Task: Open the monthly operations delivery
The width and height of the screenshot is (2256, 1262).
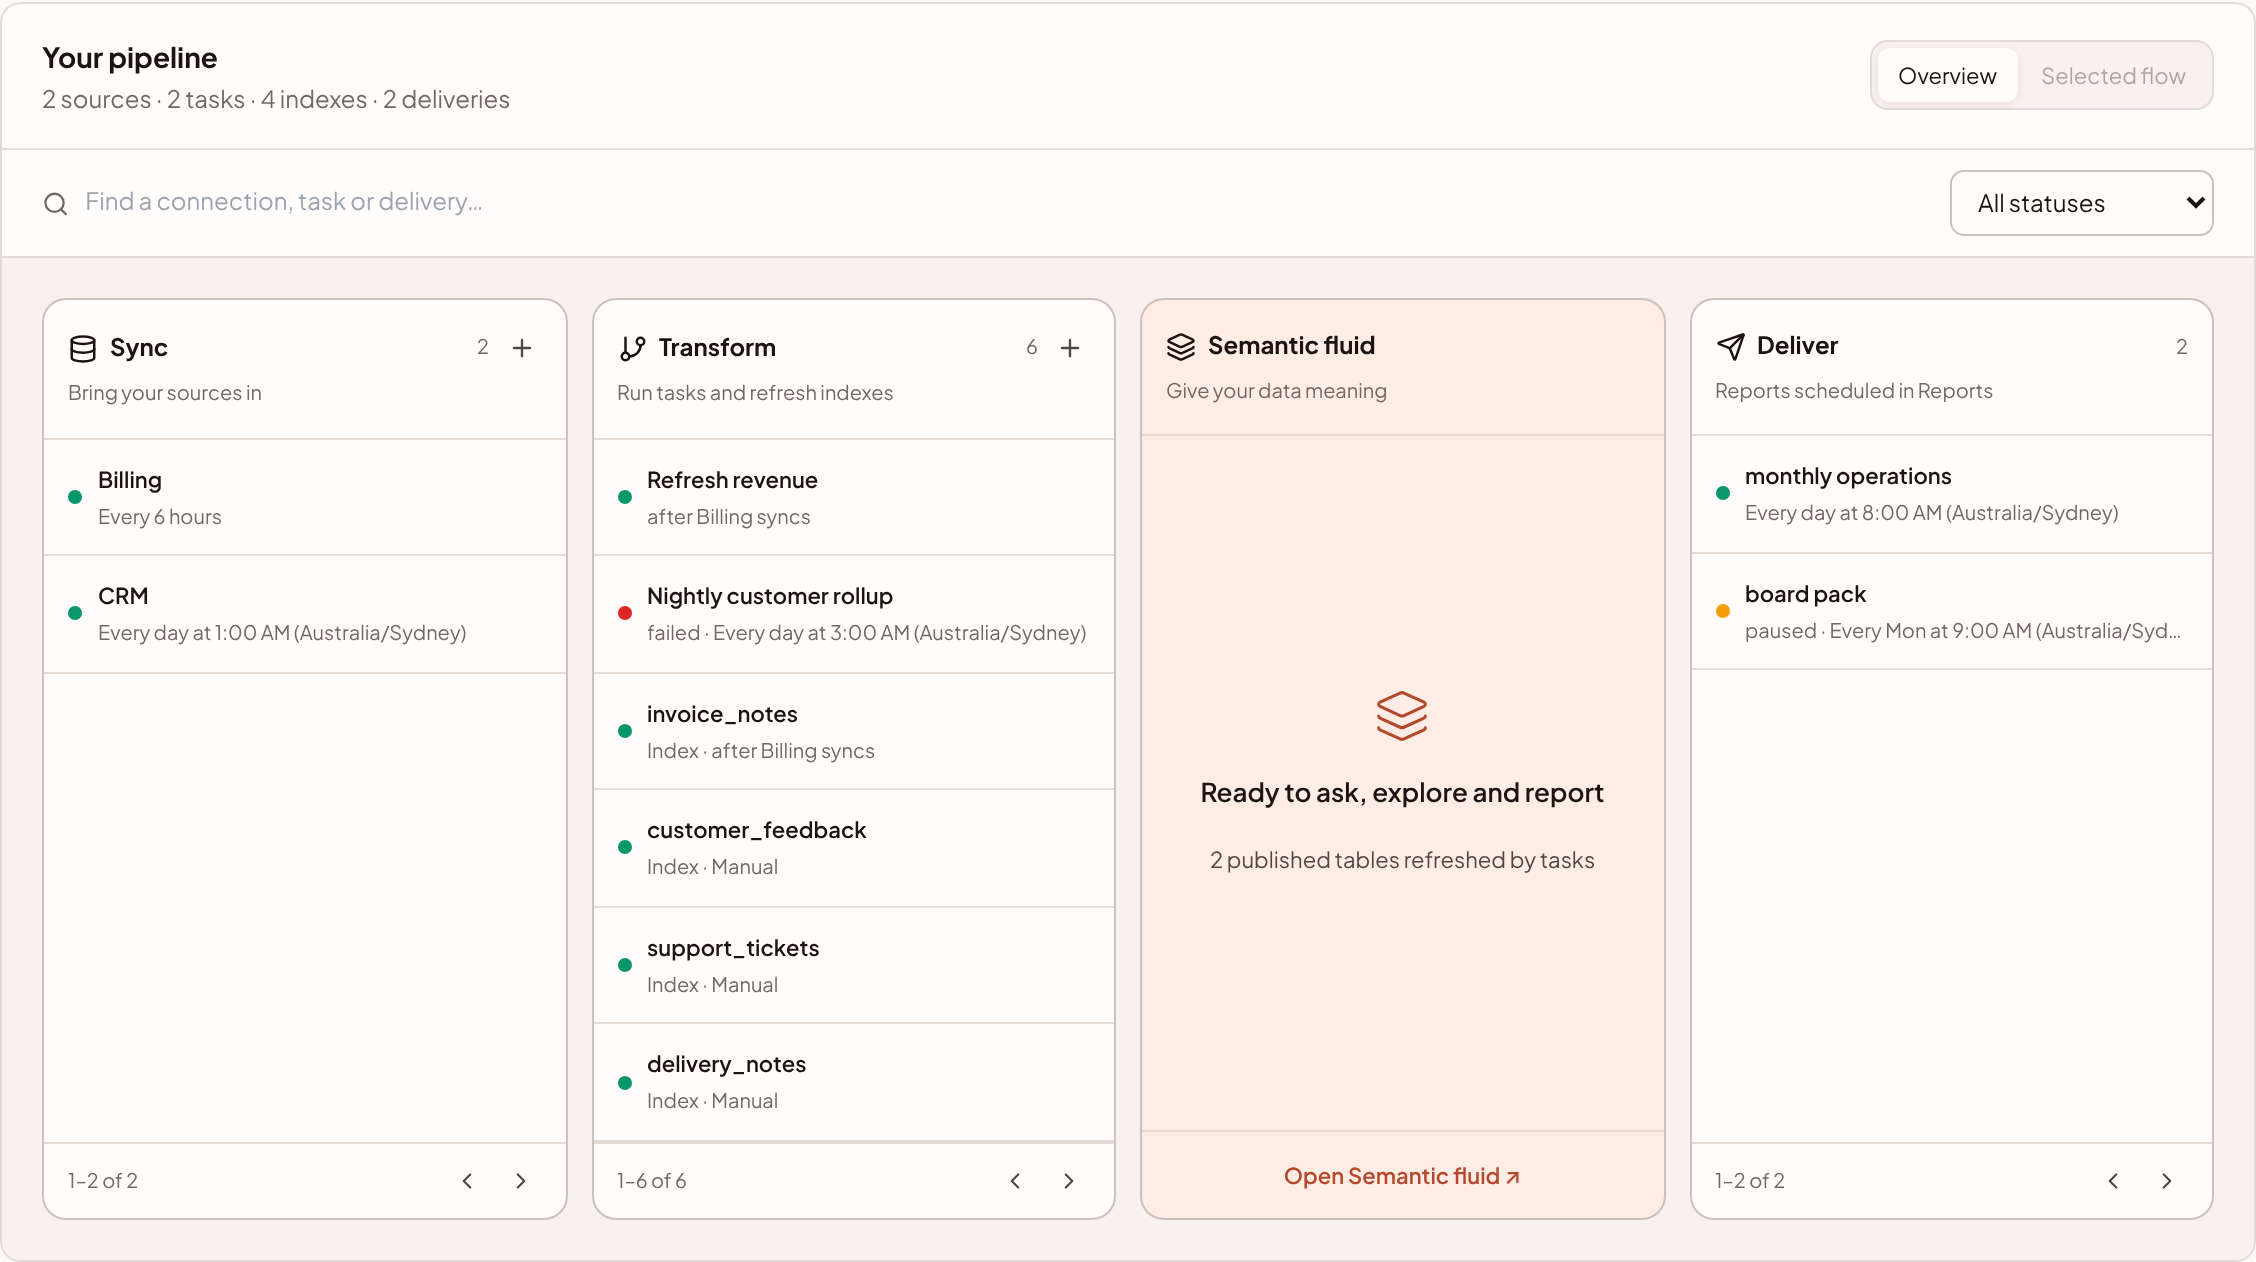Action: coord(1952,494)
